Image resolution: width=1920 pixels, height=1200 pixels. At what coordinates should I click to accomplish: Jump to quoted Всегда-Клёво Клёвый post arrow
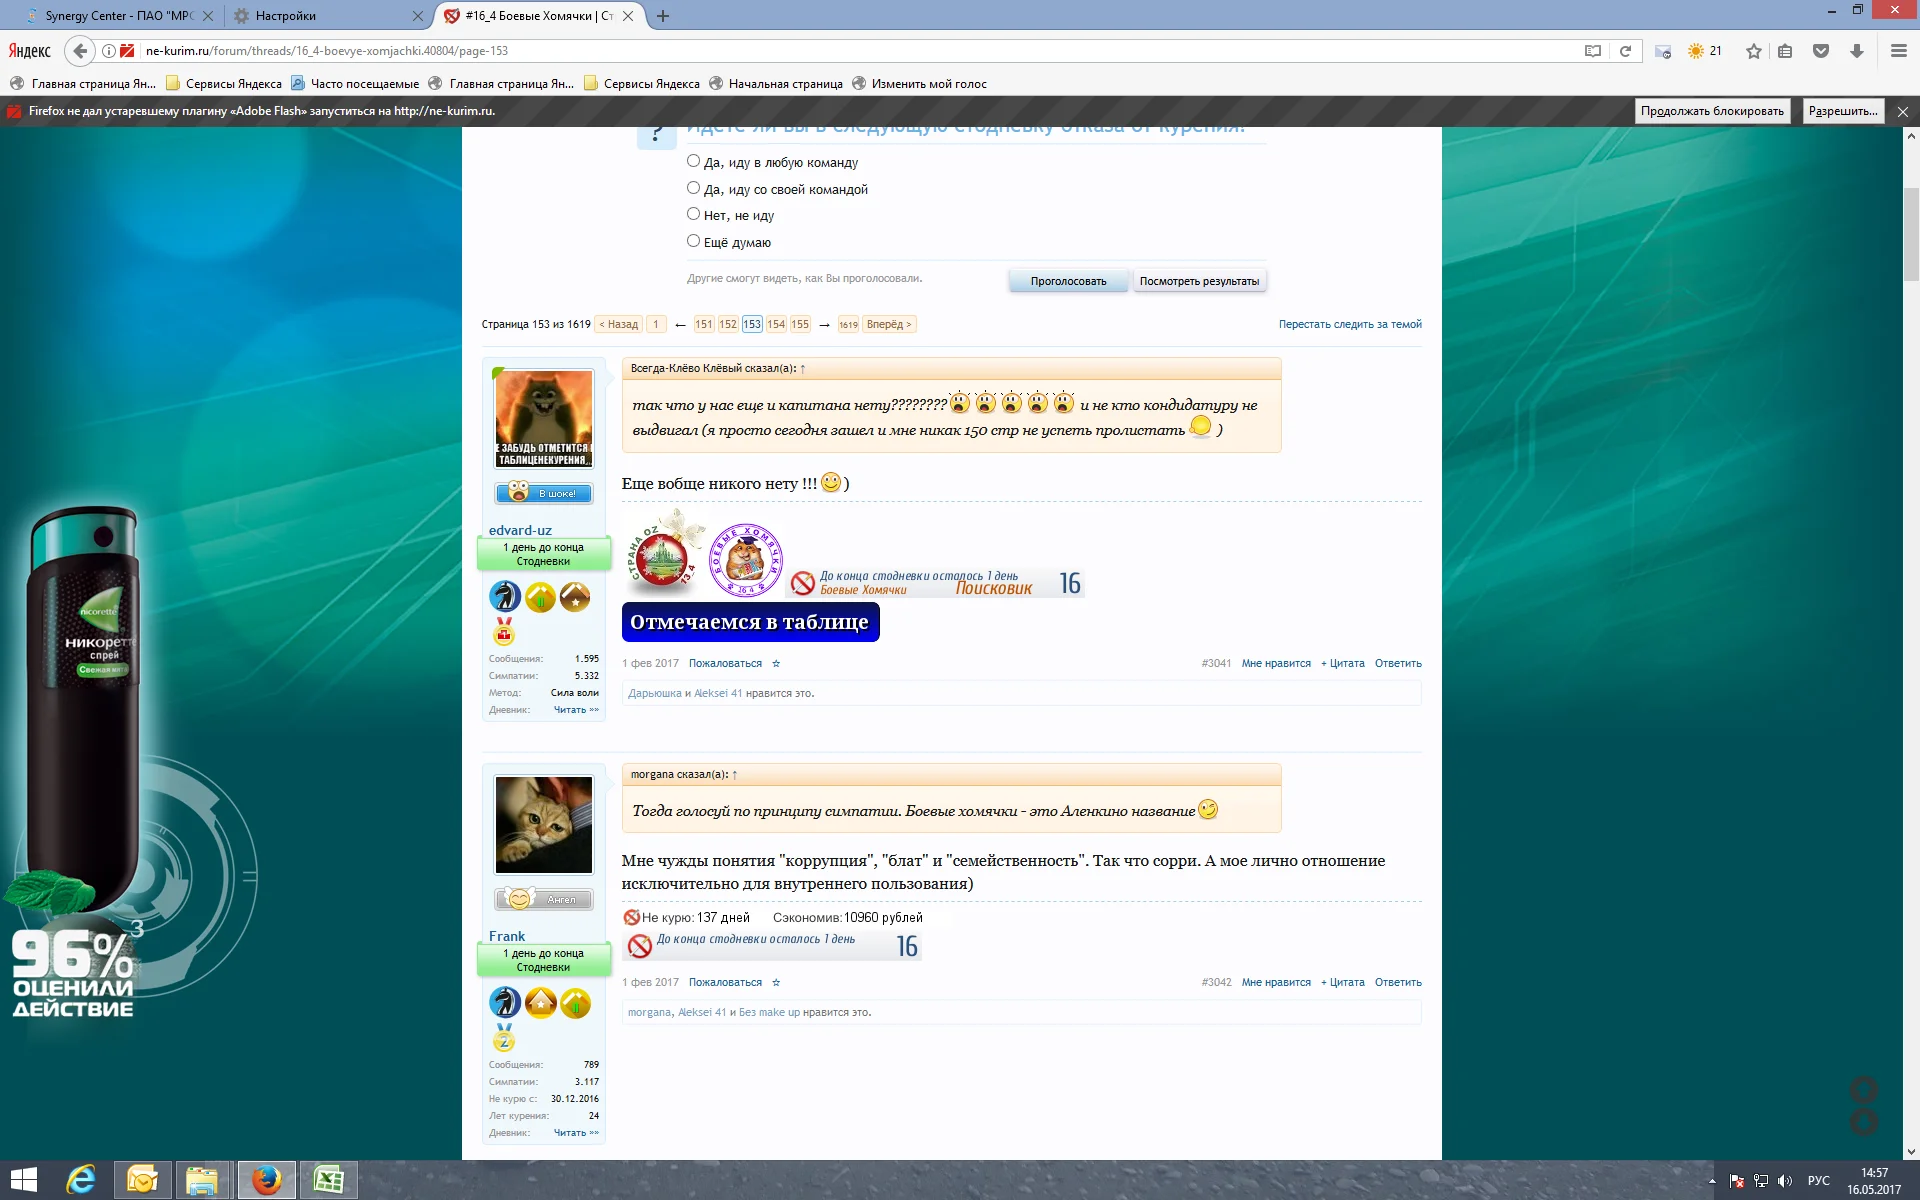pos(802,369)
